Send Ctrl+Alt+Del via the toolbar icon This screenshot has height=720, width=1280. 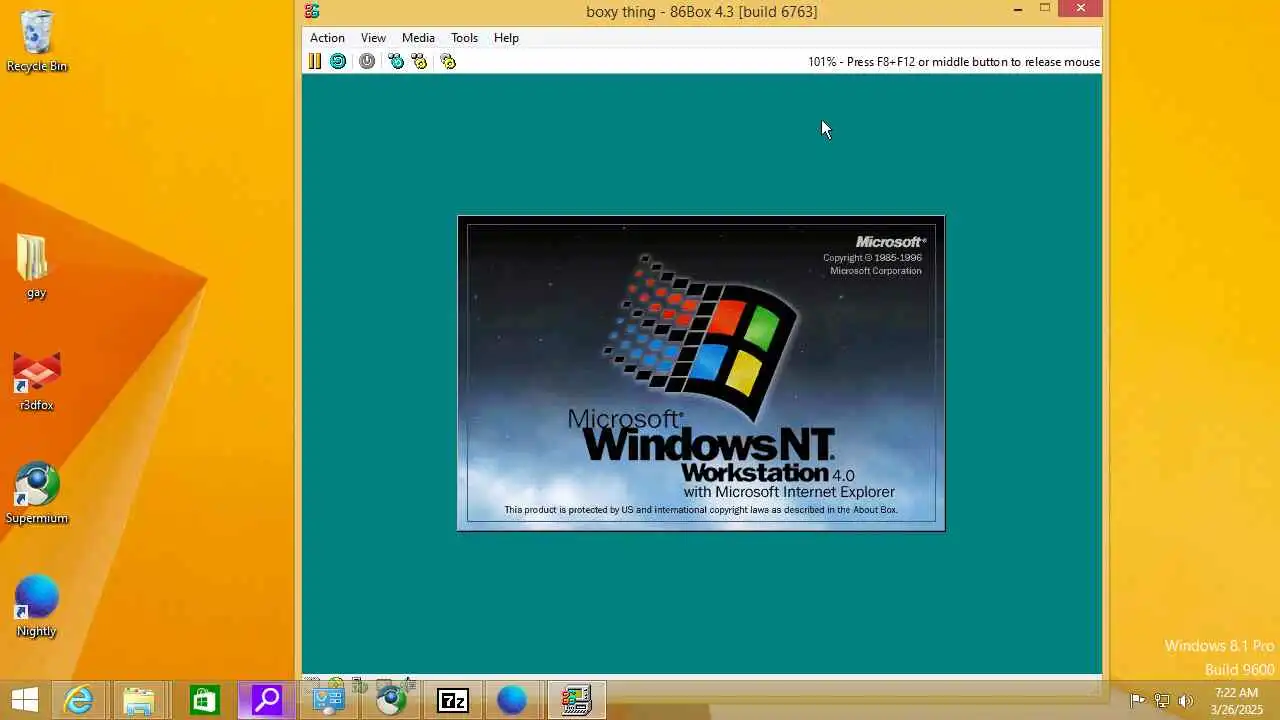pyautogui.click(x=396, y=61)
